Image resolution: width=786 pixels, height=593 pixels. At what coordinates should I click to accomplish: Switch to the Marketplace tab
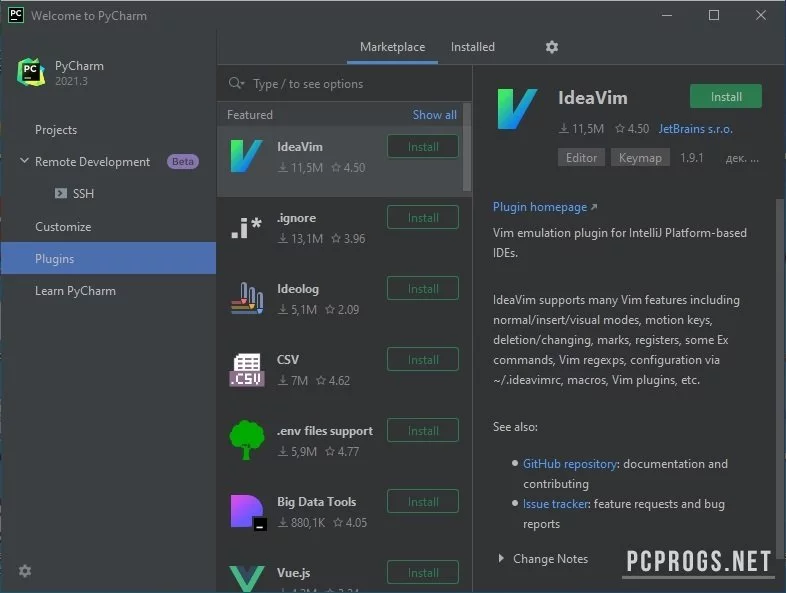pyautogui.click(x=392, y=47)
